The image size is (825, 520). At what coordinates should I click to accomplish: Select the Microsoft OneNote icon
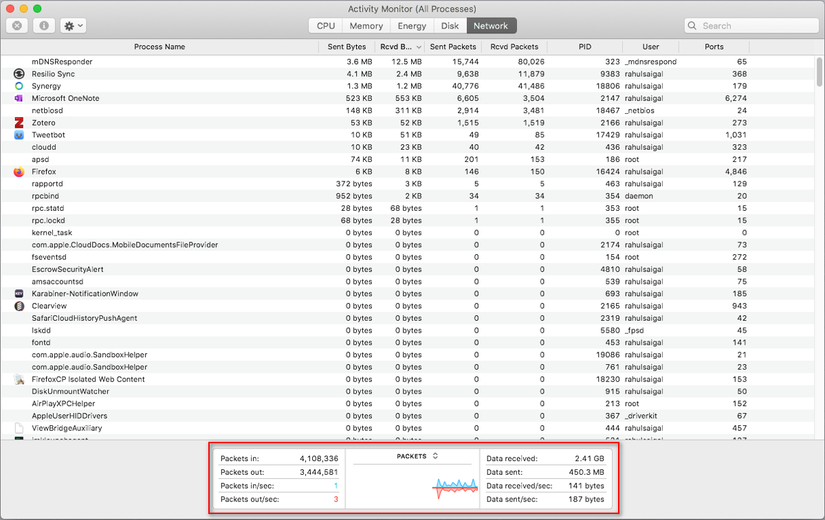coord(19,98)
